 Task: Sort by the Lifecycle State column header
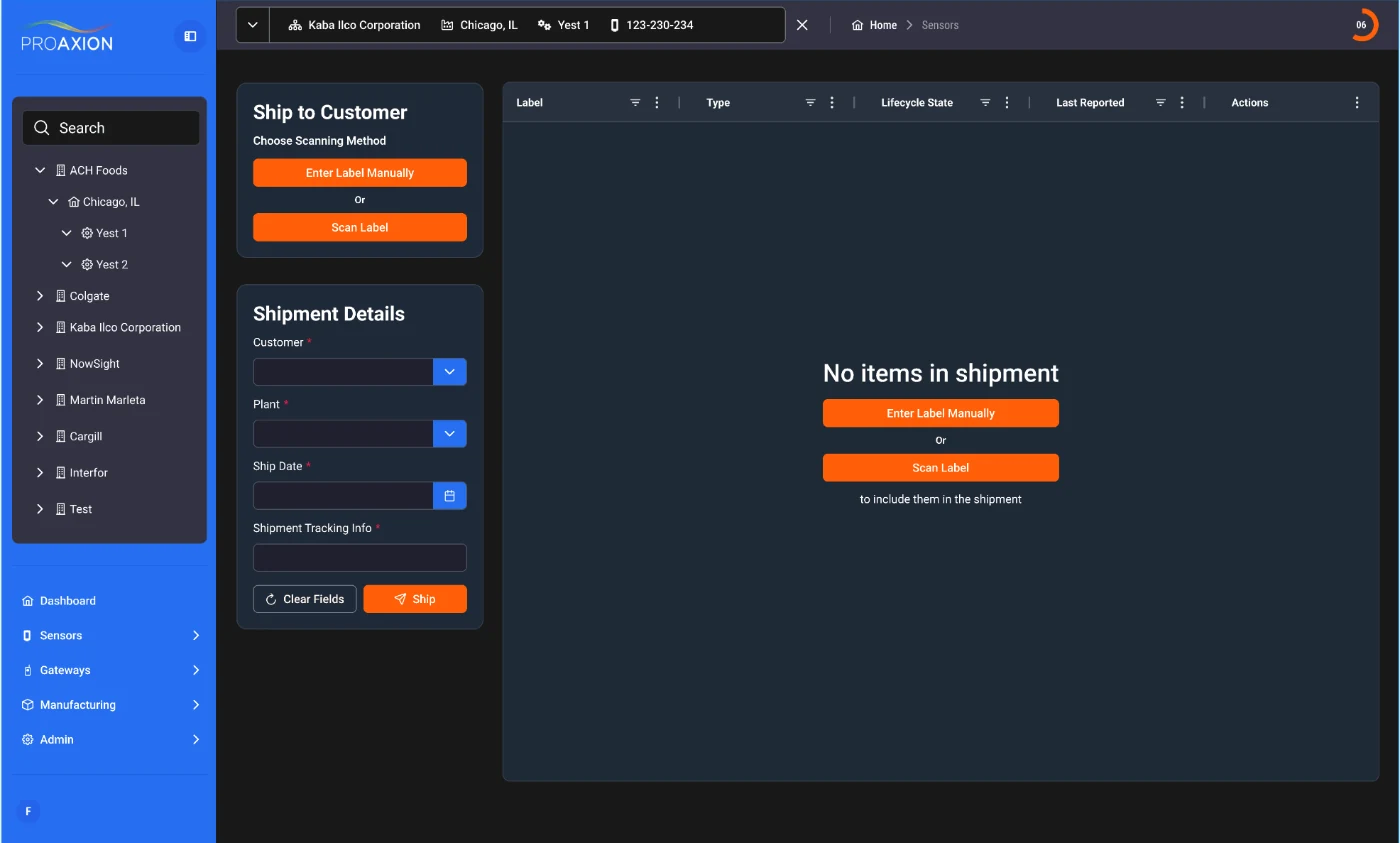[917, 103]
